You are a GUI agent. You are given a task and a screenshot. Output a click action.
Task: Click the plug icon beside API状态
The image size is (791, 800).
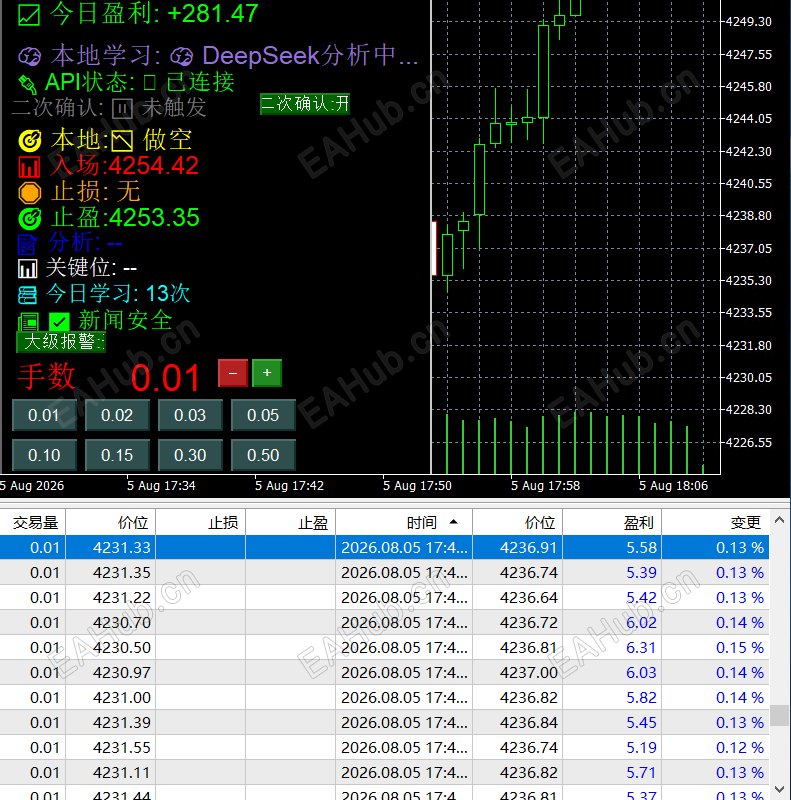click(28, 84)
